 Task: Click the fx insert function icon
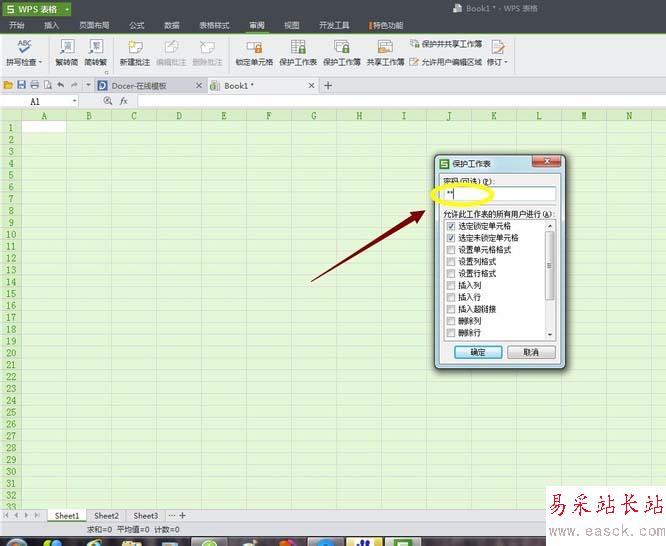pyautogui.click(x=124, y=101)
